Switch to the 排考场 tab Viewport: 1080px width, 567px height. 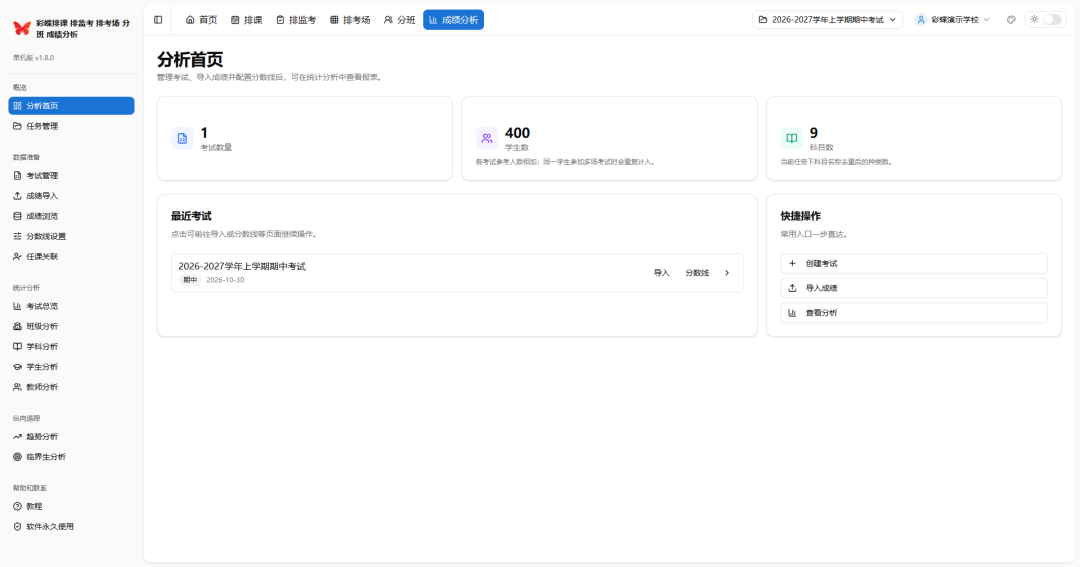coord(350,20)
